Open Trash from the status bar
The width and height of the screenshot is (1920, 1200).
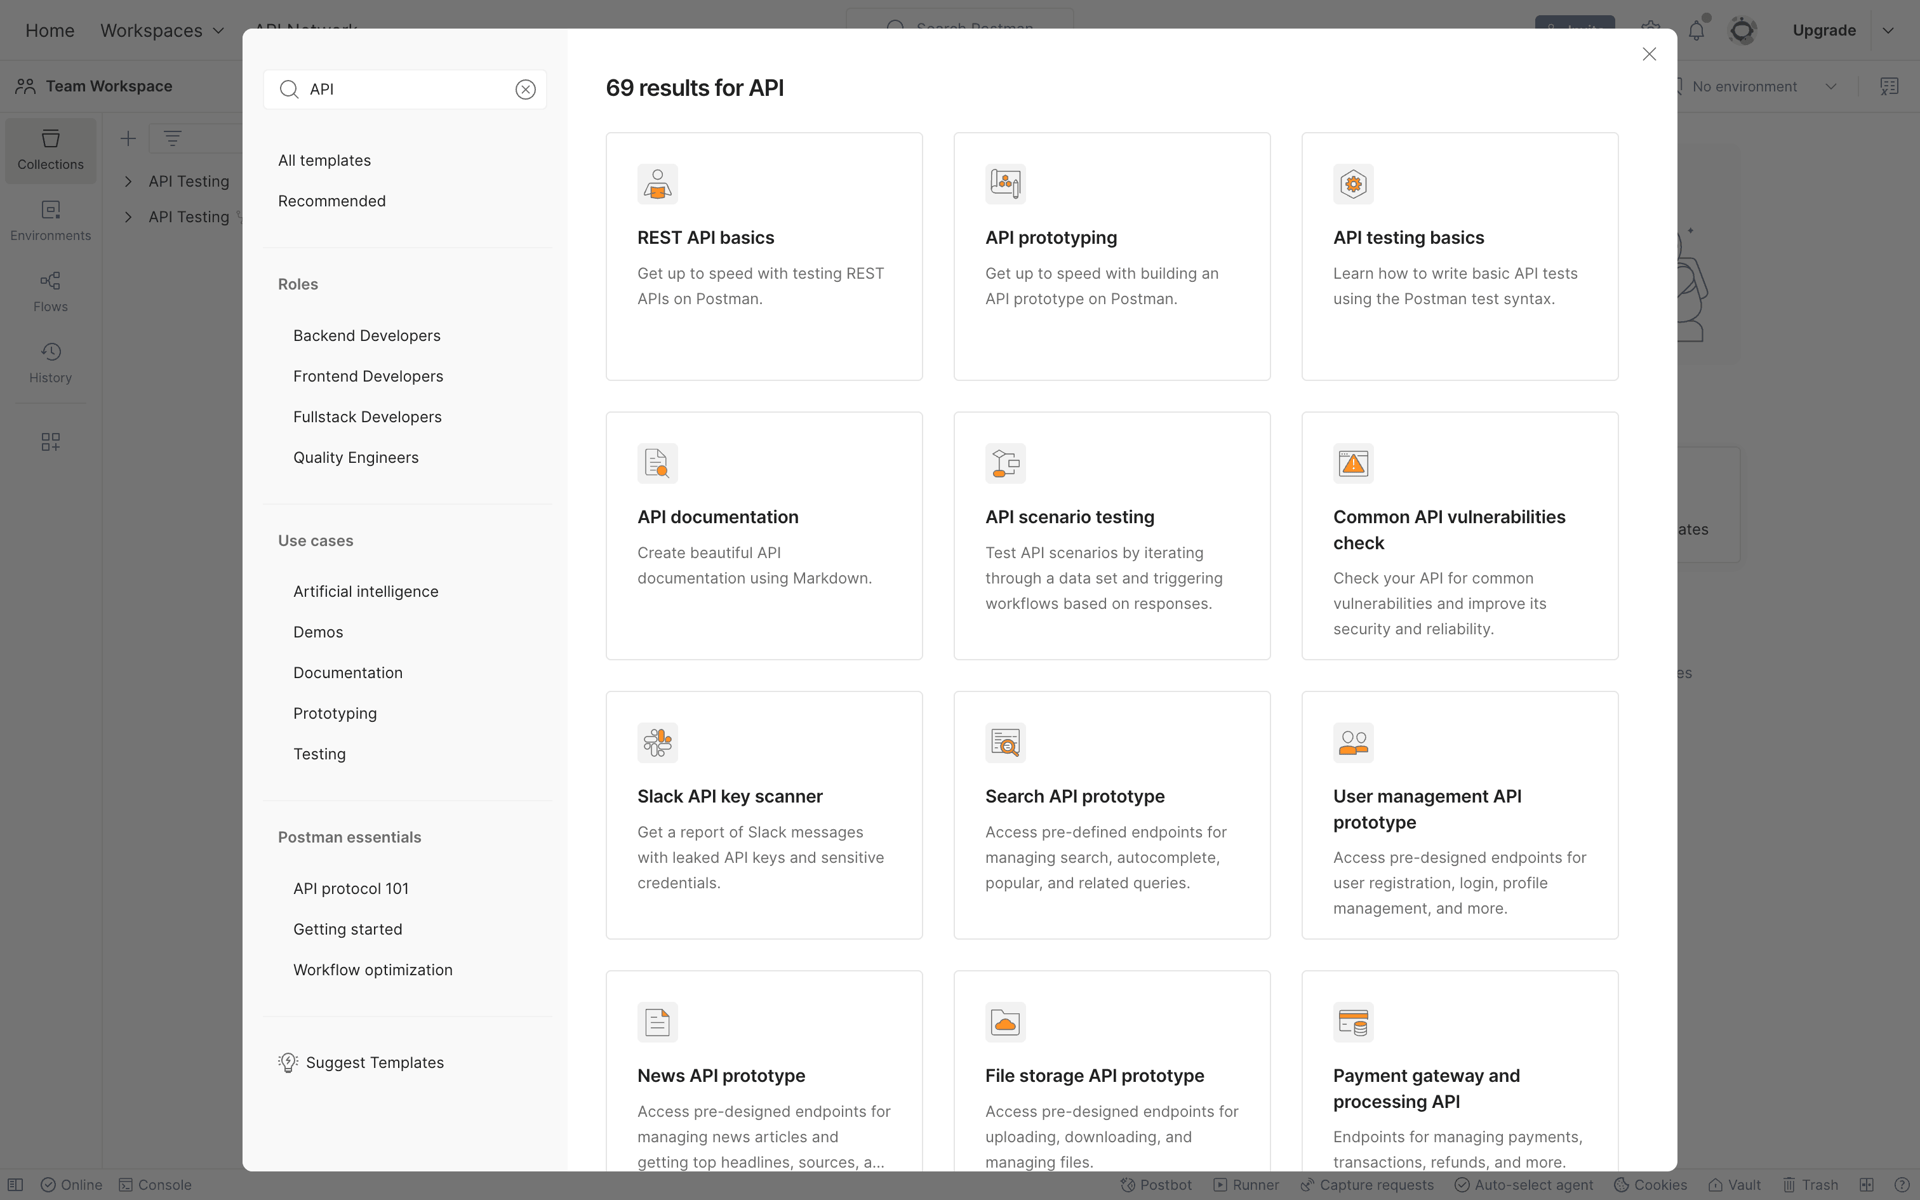click(1811, 1185)
